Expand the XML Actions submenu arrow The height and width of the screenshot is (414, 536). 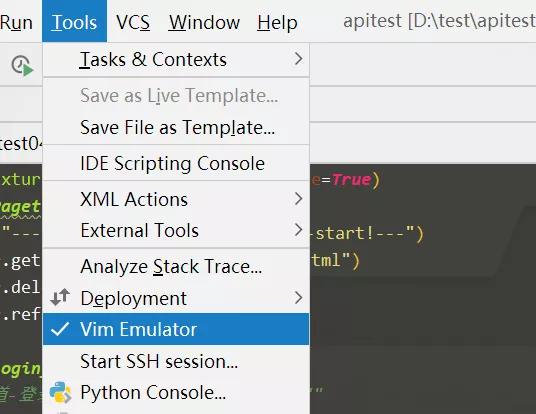298,199
